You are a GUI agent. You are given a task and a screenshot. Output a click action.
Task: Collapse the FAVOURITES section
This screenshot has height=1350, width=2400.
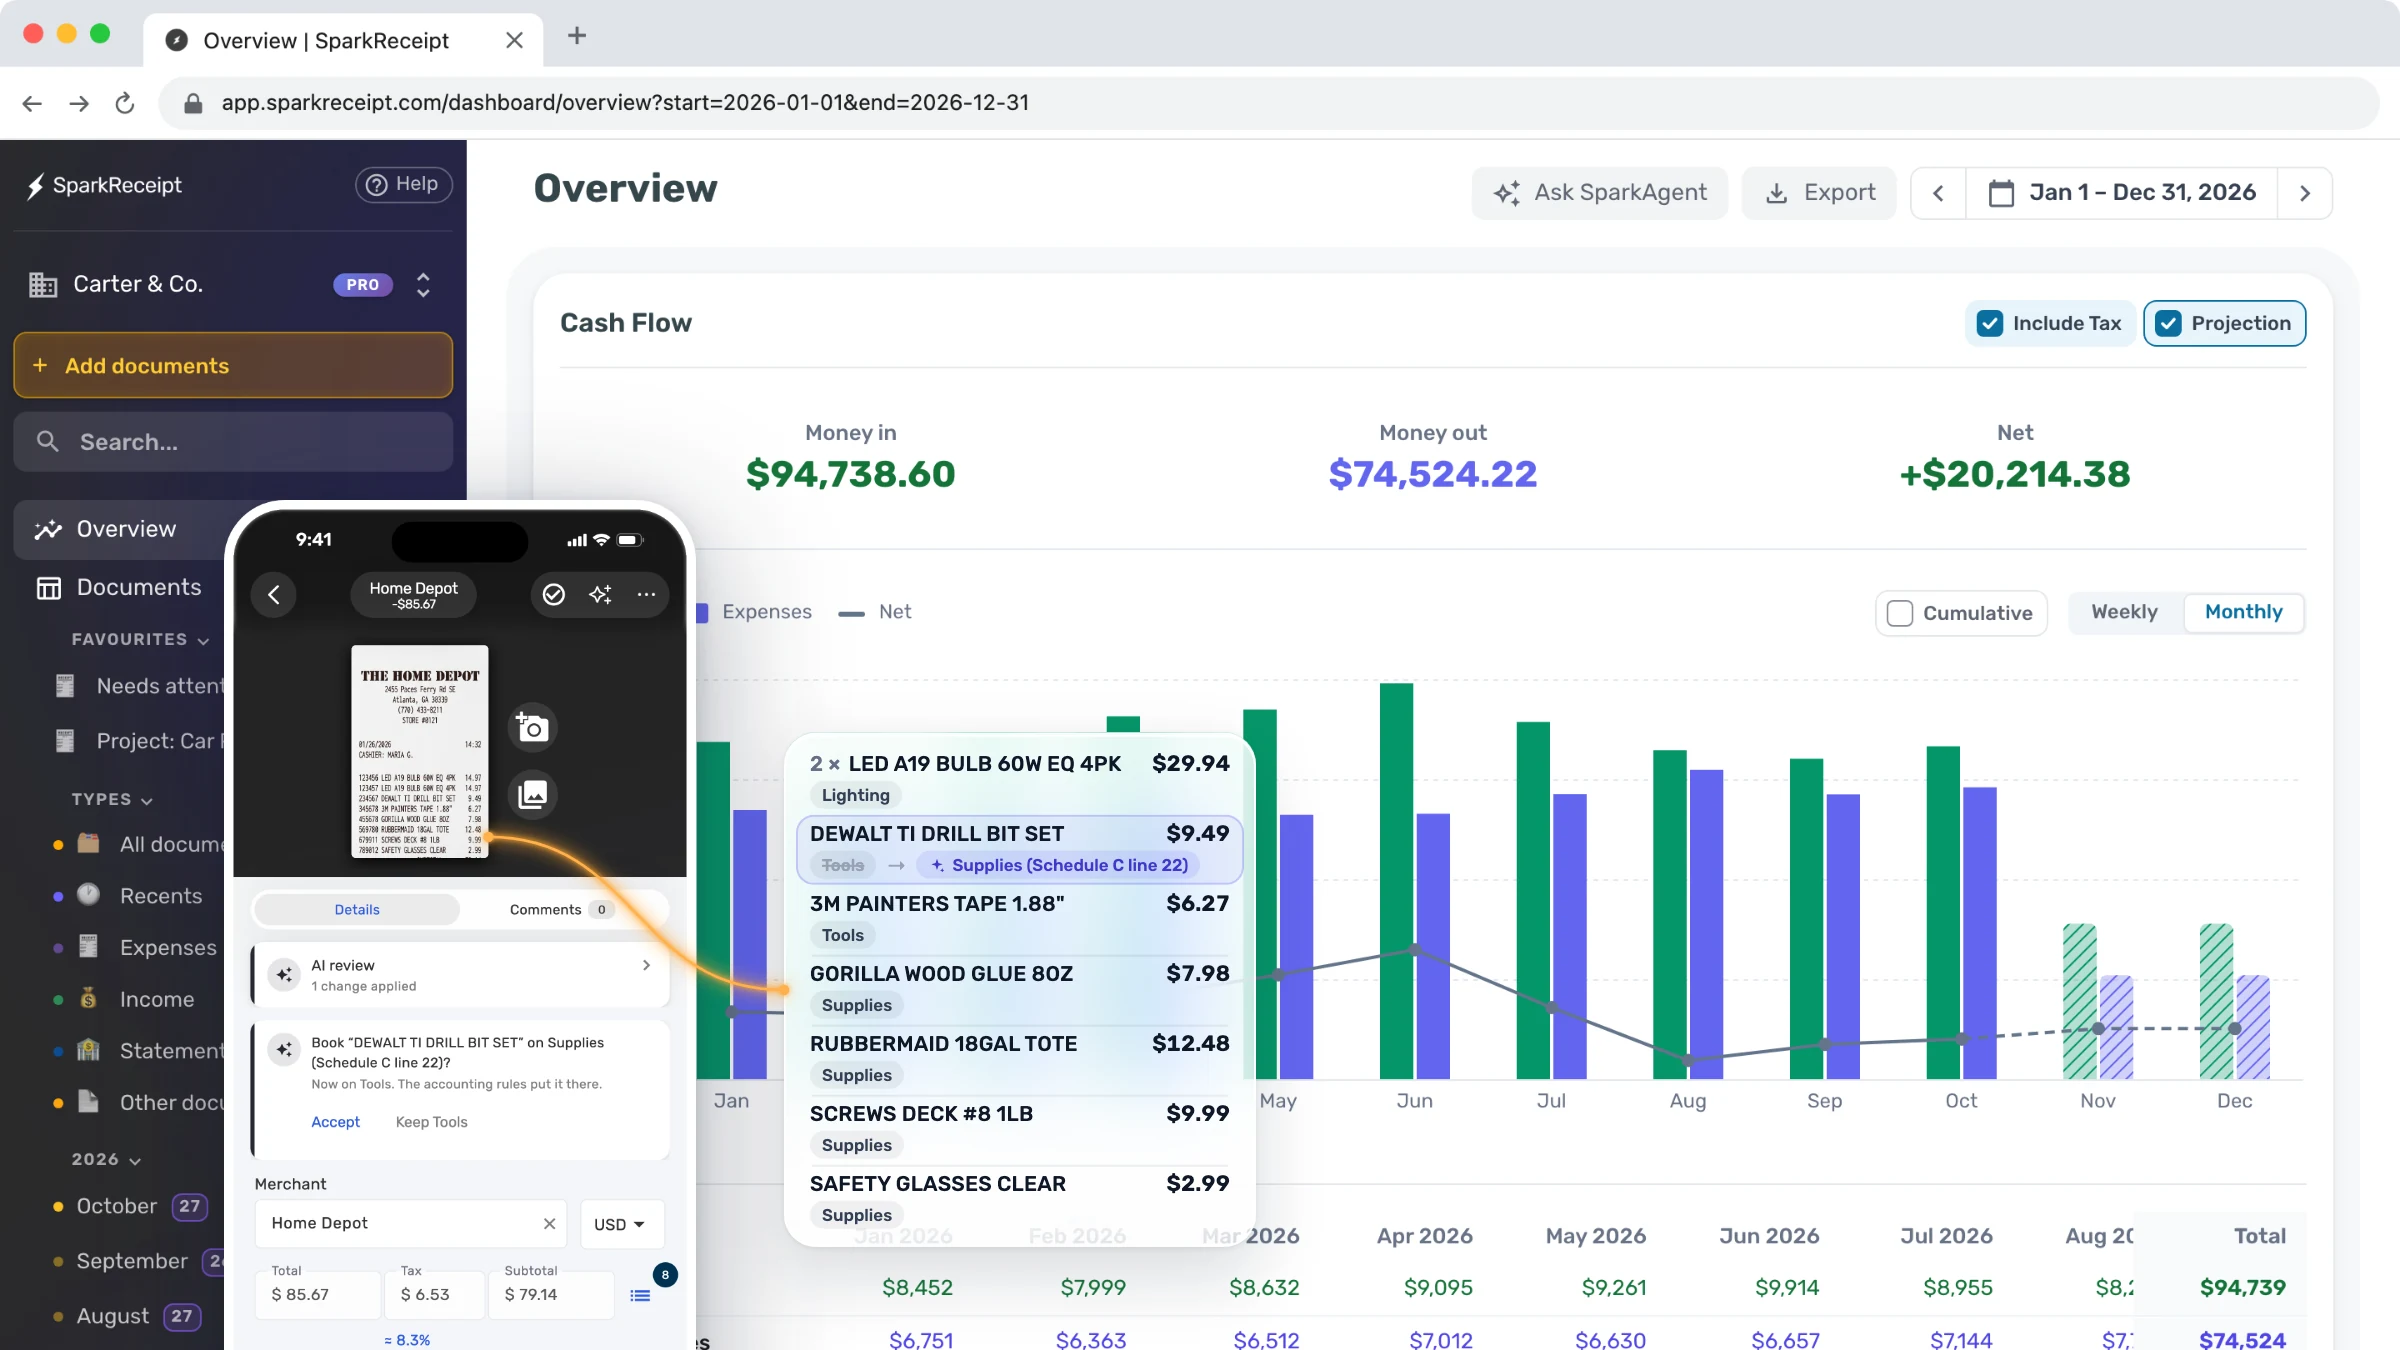click(140, 640)
